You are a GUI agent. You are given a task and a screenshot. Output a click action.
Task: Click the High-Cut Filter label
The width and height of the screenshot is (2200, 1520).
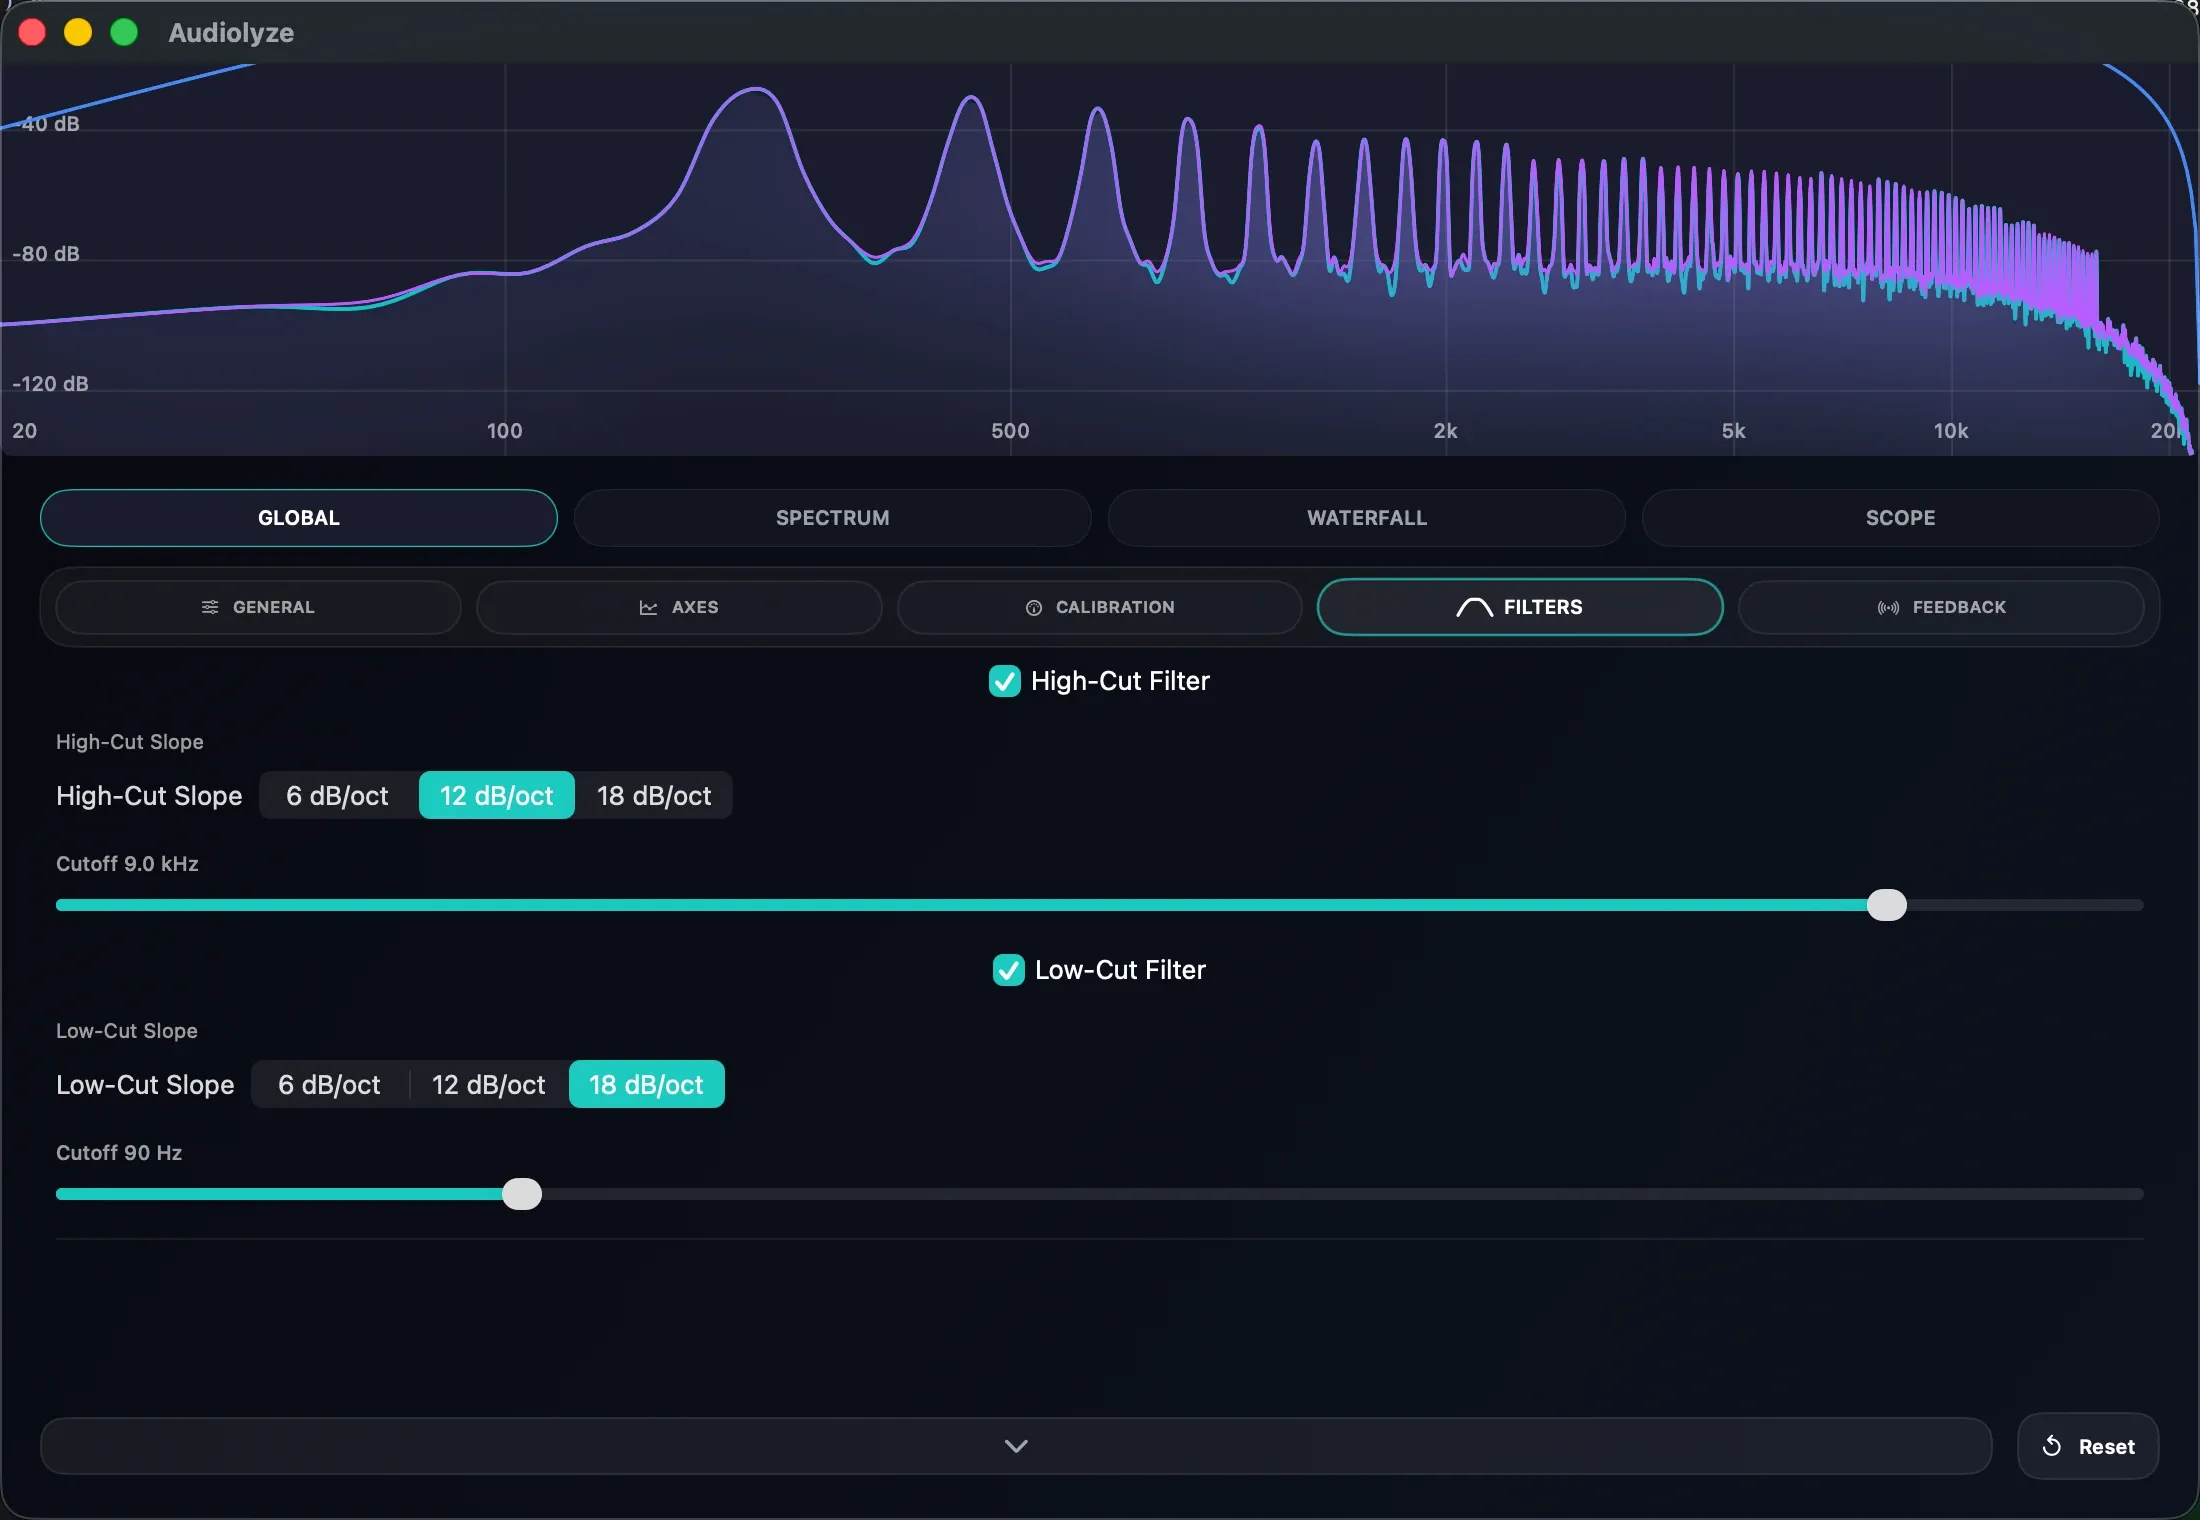(1120, 681)
